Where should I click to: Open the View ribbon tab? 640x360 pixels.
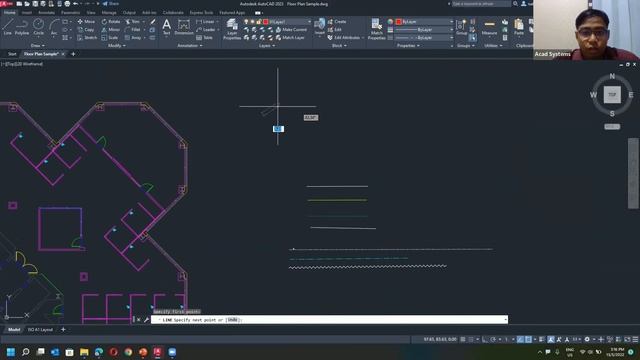[x=91, y=13]
